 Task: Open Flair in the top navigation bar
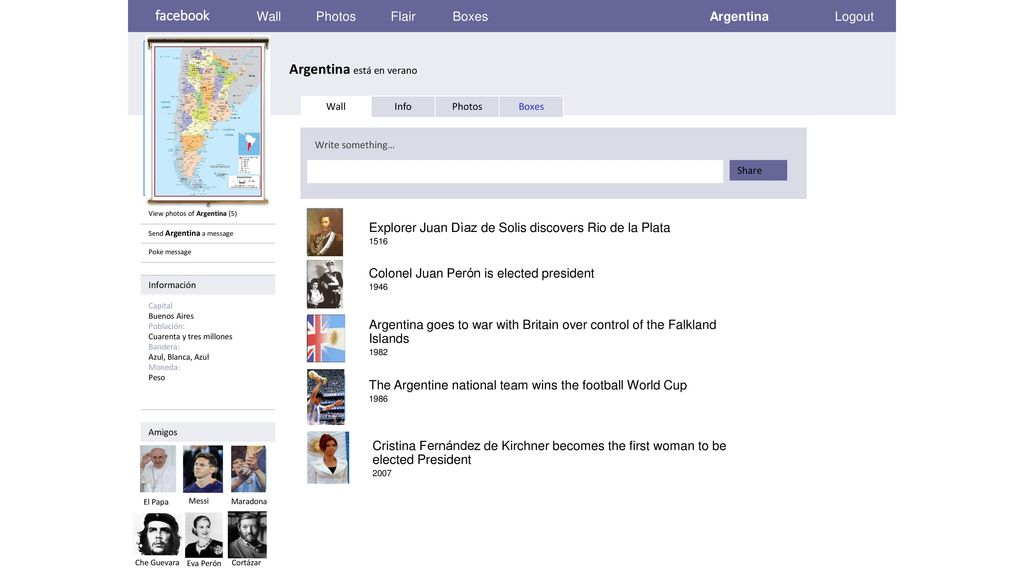(x=403, y=16)
